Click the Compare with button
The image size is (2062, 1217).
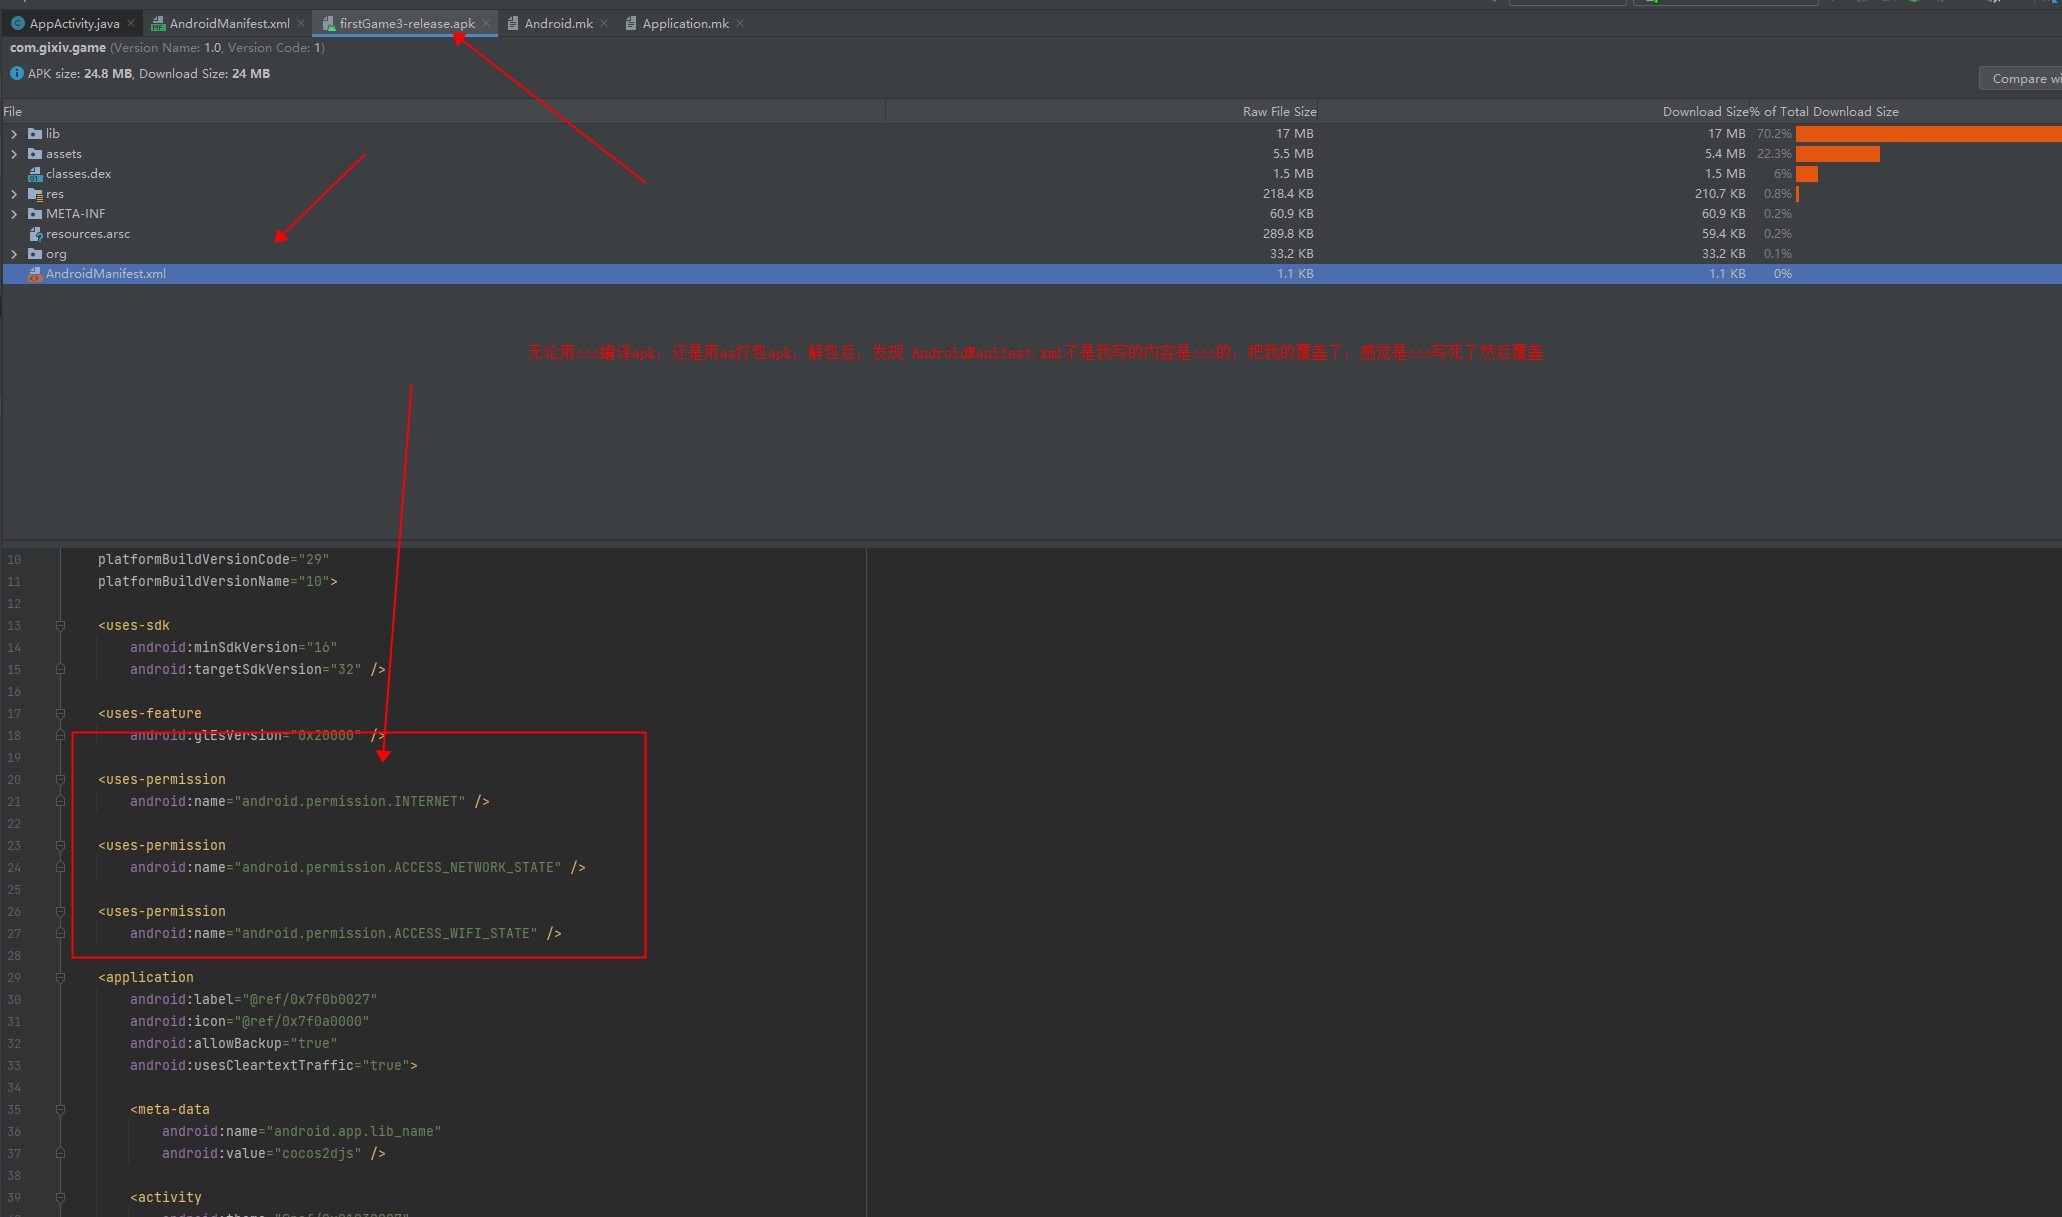[2020, 79]
